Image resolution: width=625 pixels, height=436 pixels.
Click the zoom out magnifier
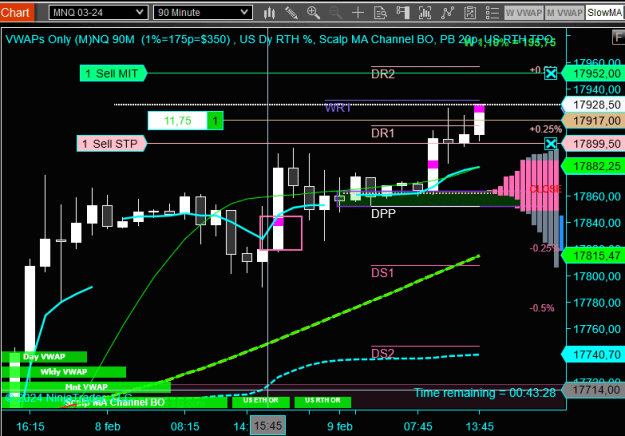point(336,13)
